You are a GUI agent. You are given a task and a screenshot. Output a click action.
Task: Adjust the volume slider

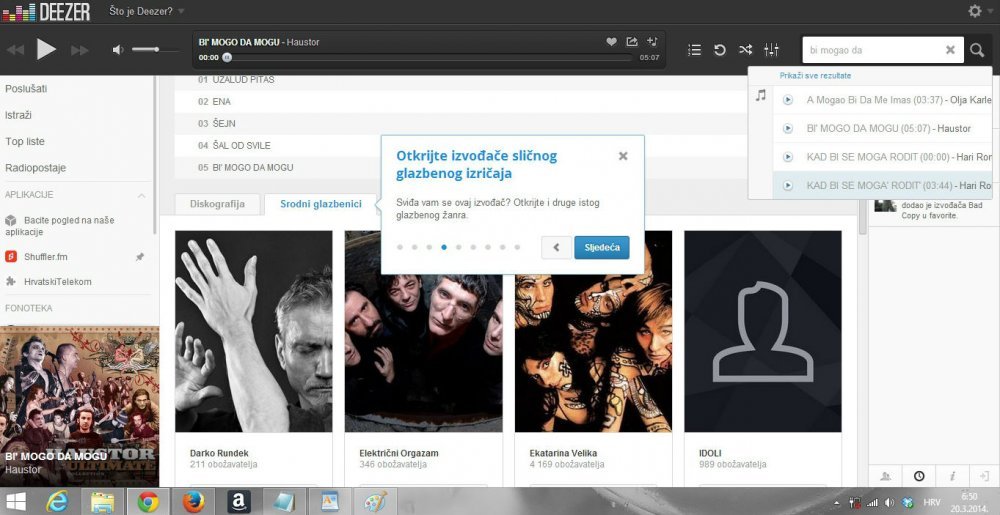155,49
